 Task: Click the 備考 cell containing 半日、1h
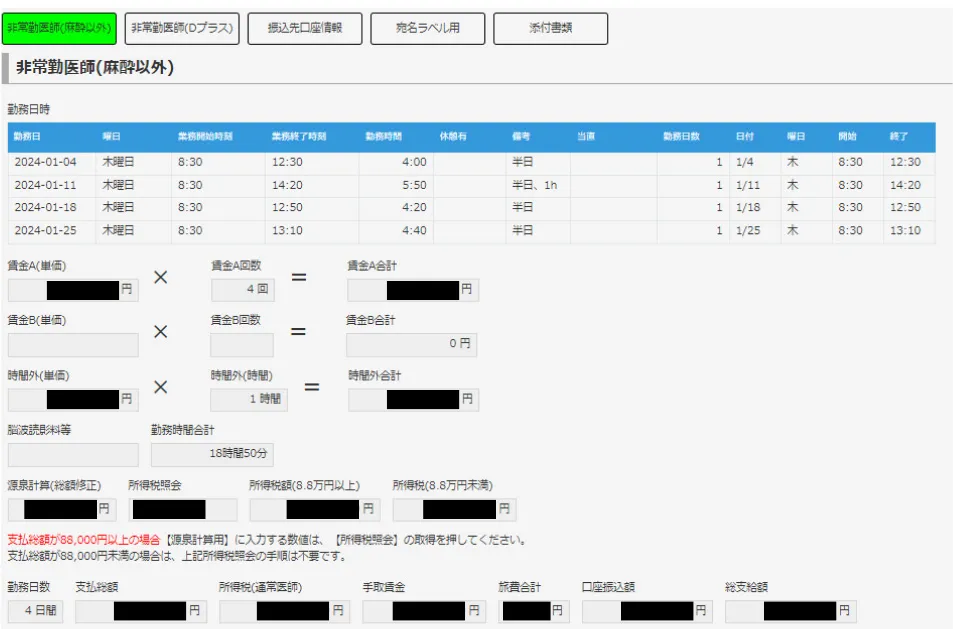[537, 185]
